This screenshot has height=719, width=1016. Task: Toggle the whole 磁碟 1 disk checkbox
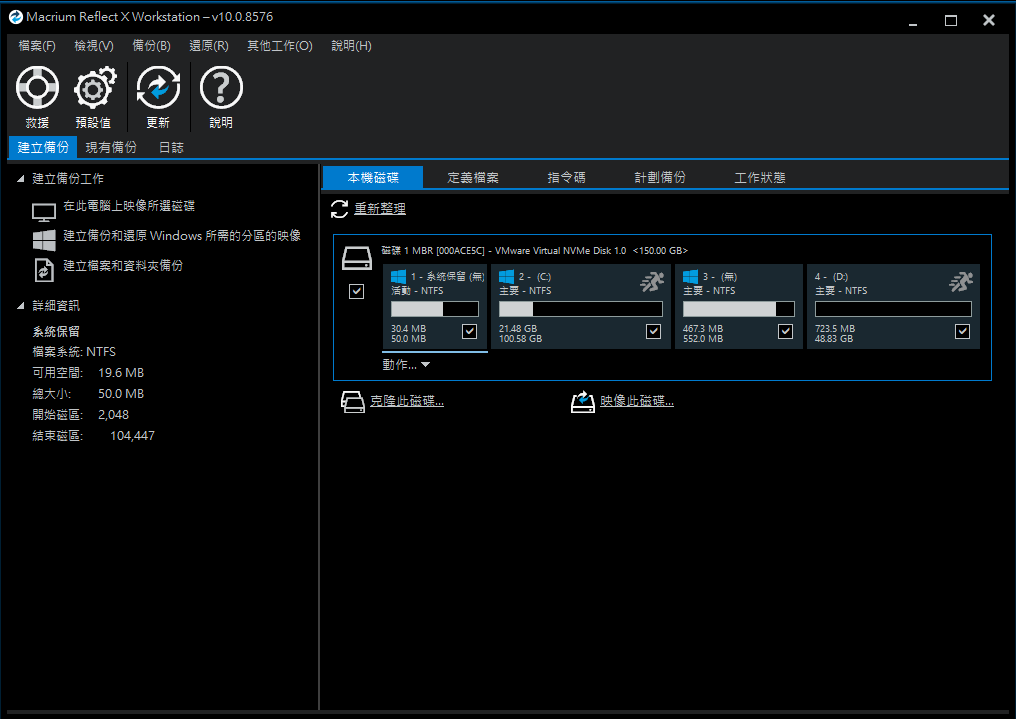coord(356,291)
